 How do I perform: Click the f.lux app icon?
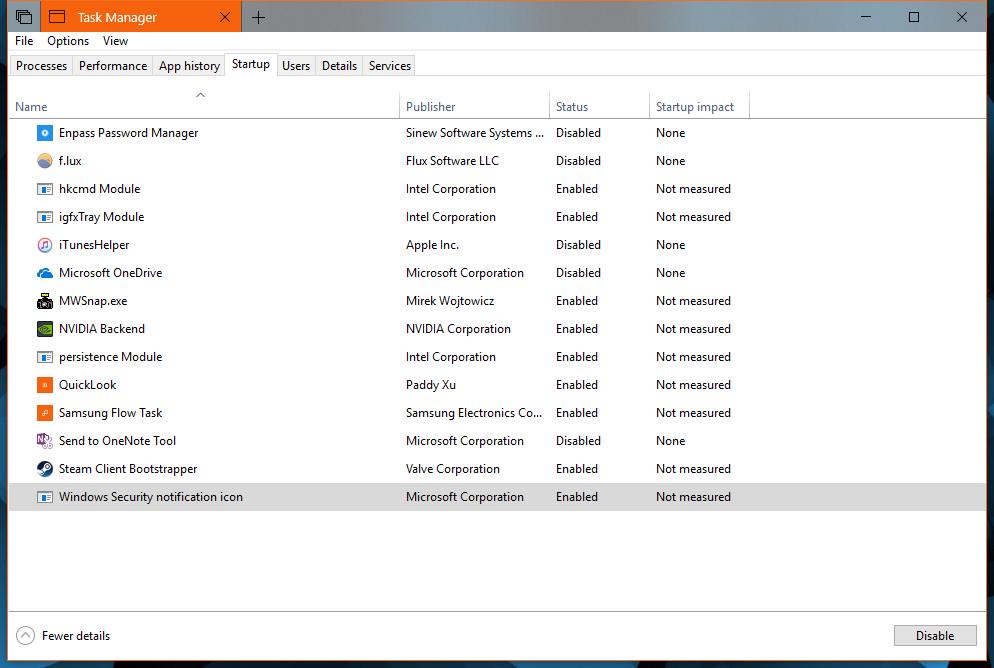(44, 161)
